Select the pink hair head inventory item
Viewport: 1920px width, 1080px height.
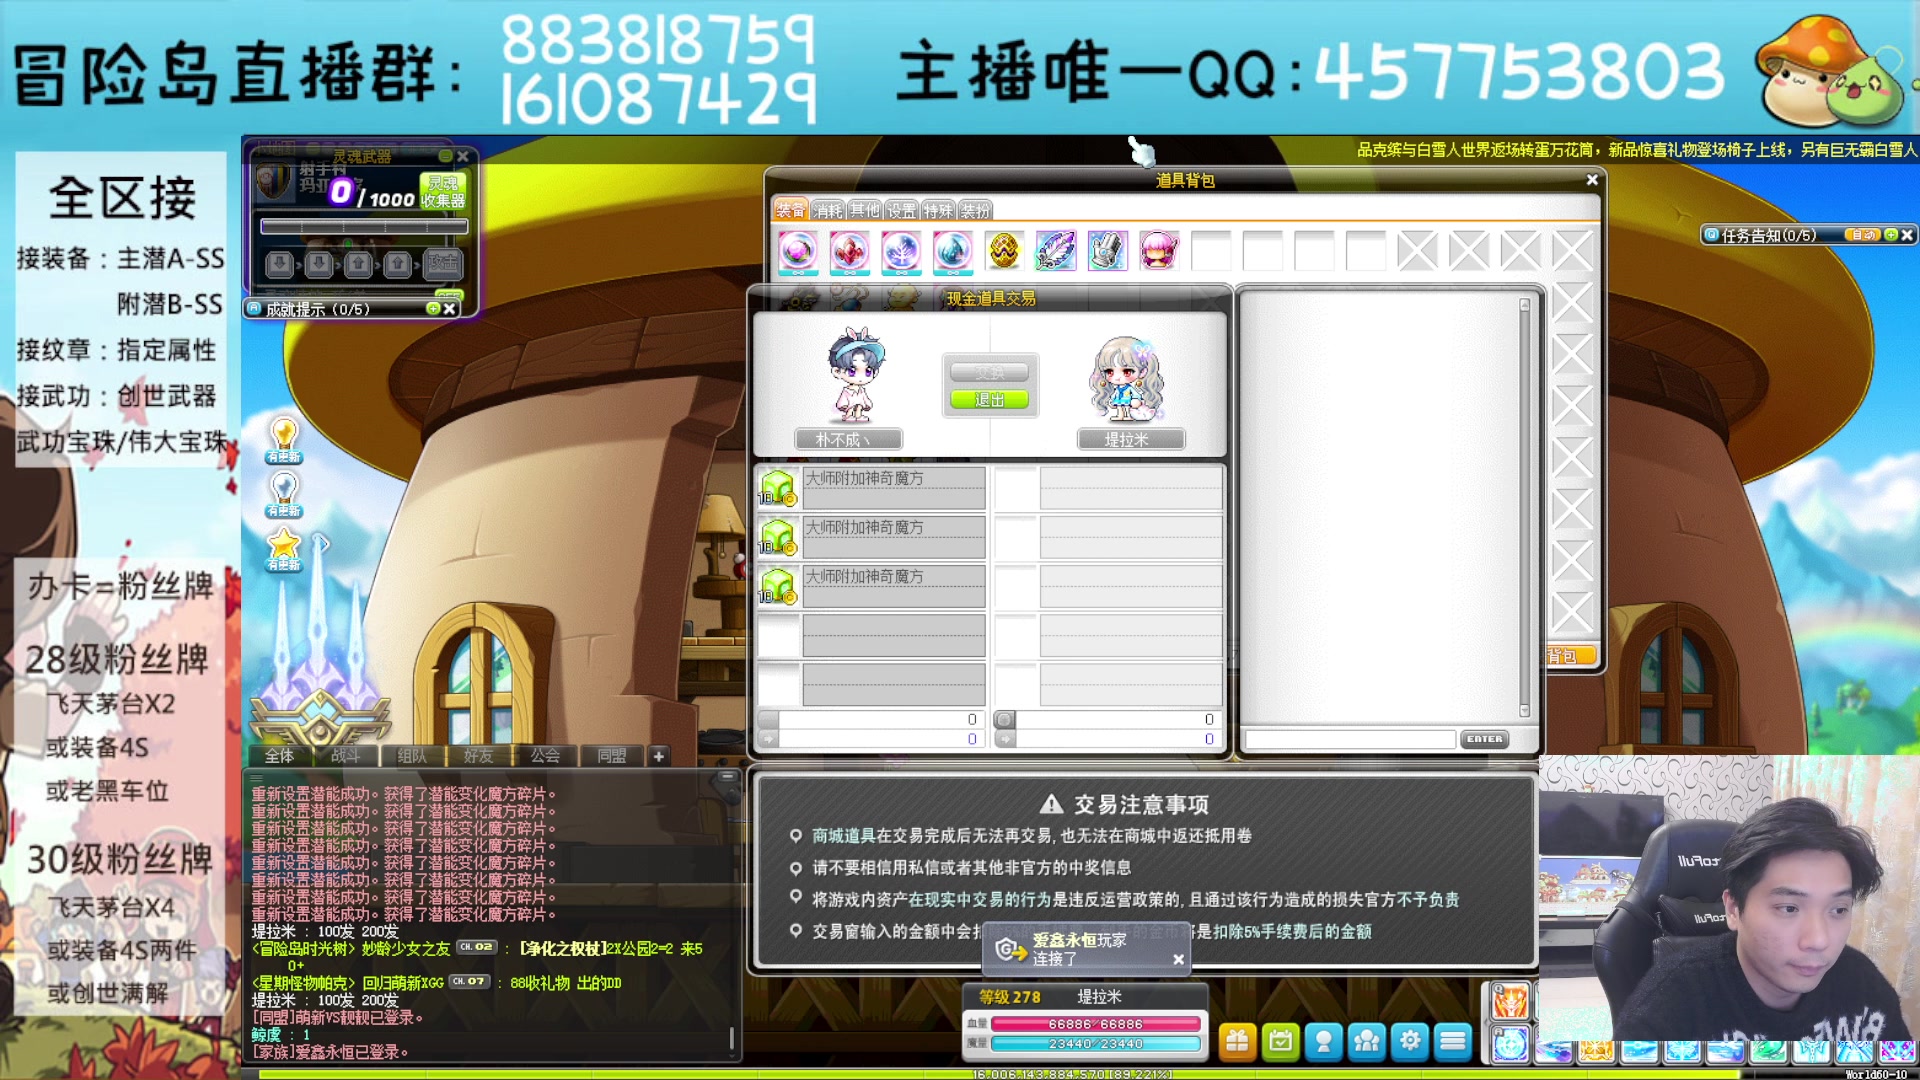coord(1158,250)
